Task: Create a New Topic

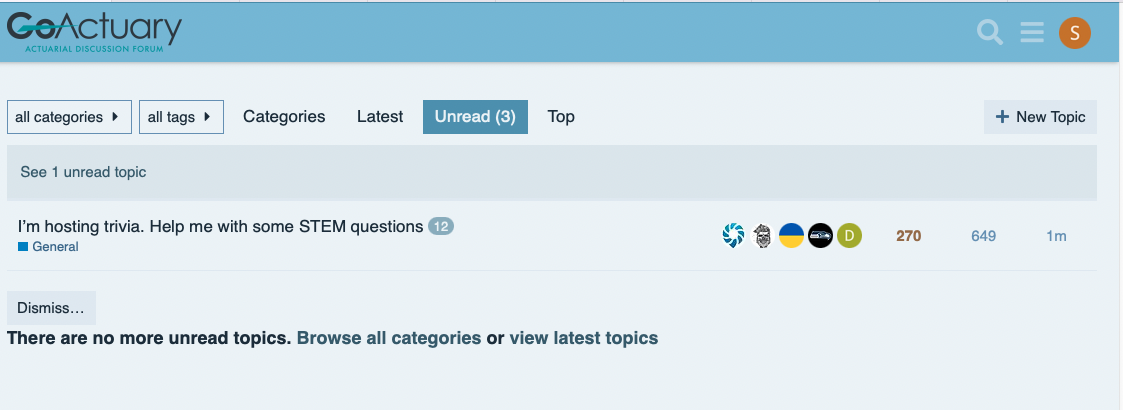Action: pos(1040,117)
